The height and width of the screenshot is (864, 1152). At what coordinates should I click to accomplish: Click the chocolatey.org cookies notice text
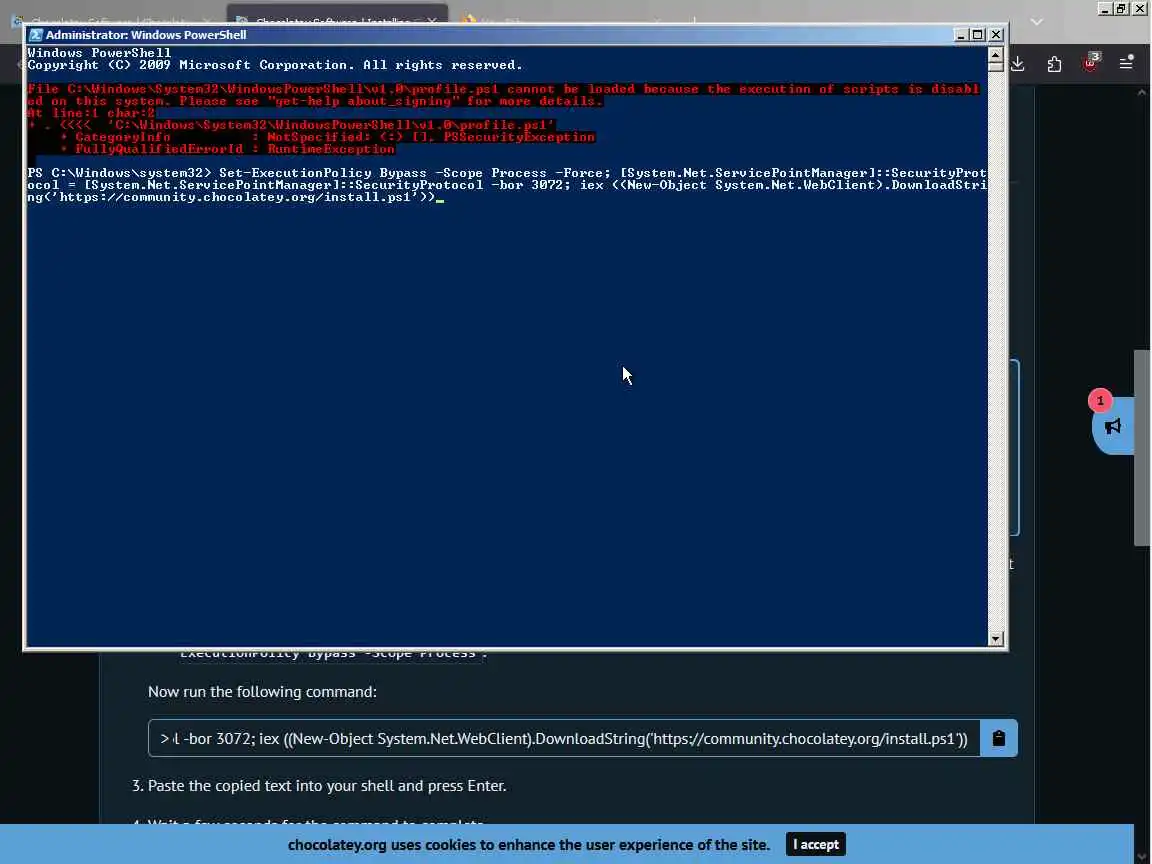coord(529,845)
